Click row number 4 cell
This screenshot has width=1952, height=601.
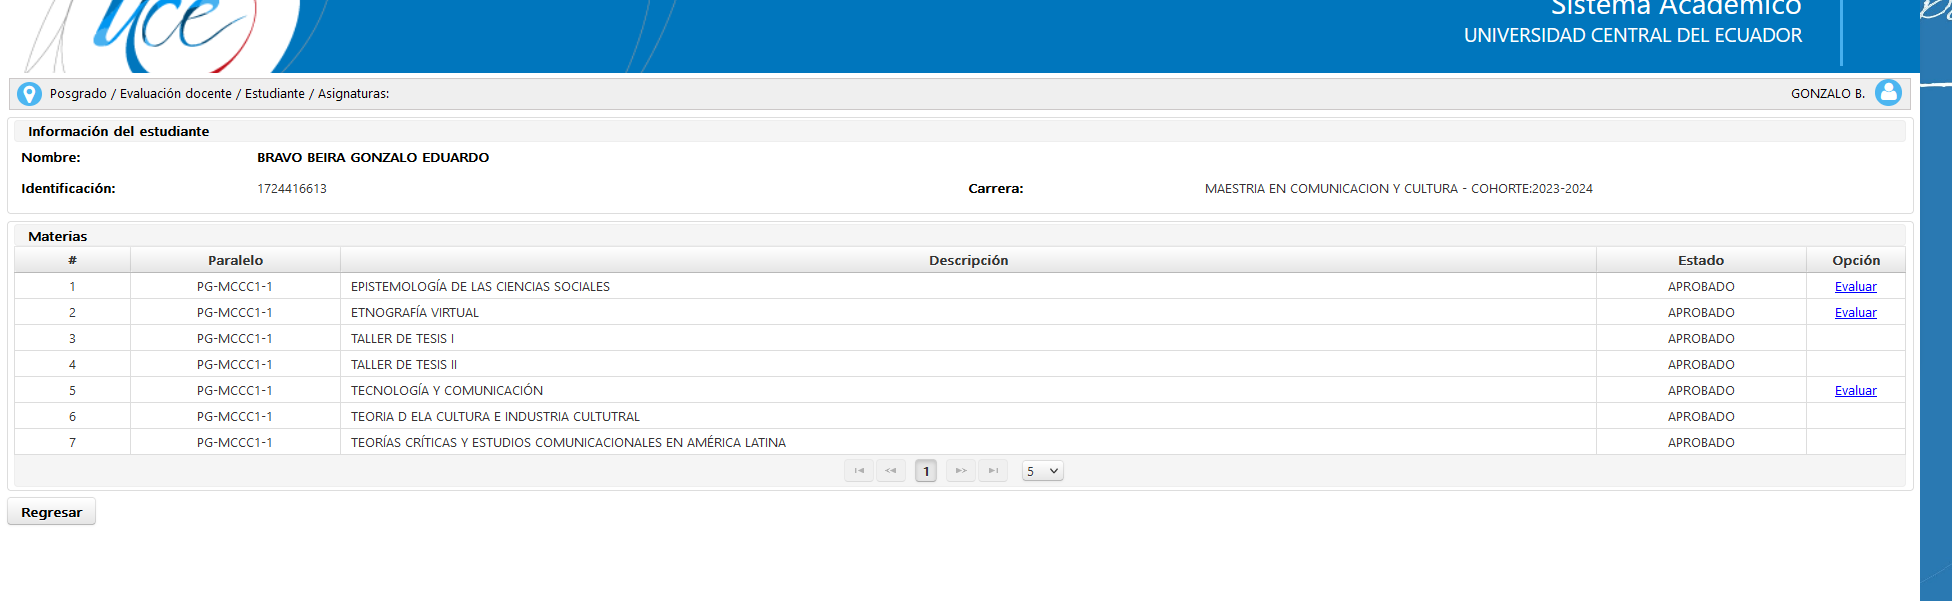pos(72,365)
